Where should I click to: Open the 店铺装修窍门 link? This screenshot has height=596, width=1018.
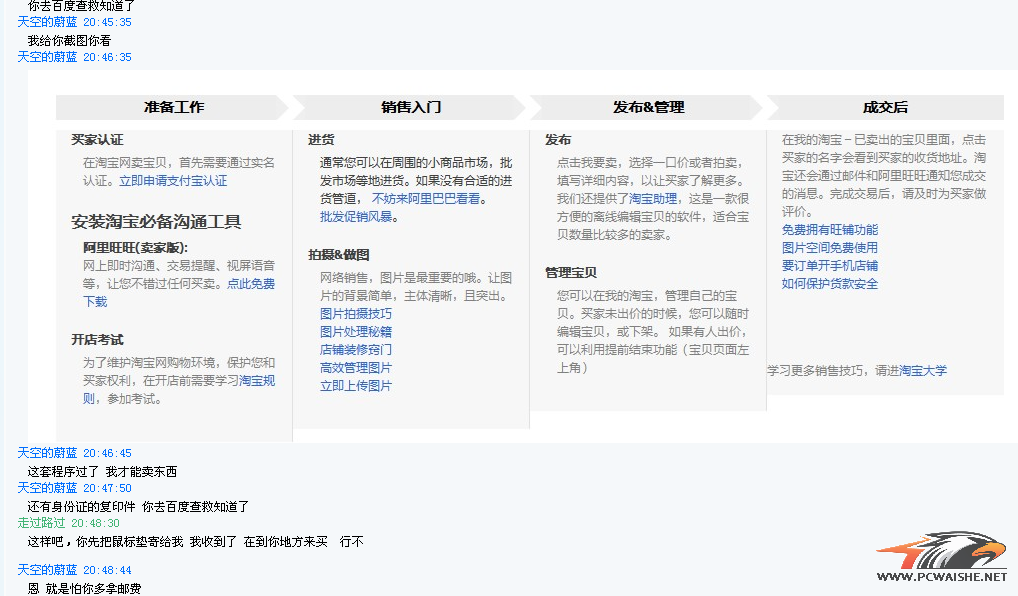click(356, 350)
